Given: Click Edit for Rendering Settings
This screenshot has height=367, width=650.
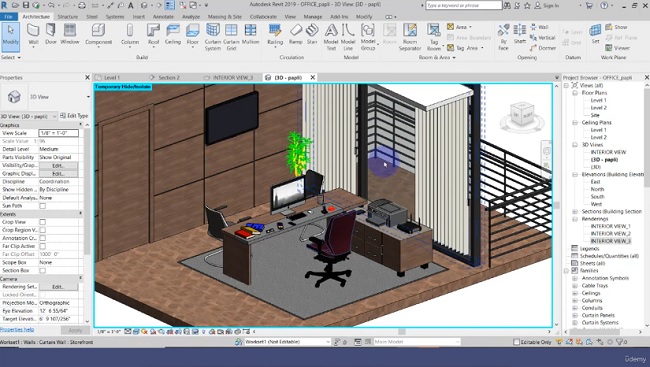Looking at the screenshot, I should tap(58, 287).
